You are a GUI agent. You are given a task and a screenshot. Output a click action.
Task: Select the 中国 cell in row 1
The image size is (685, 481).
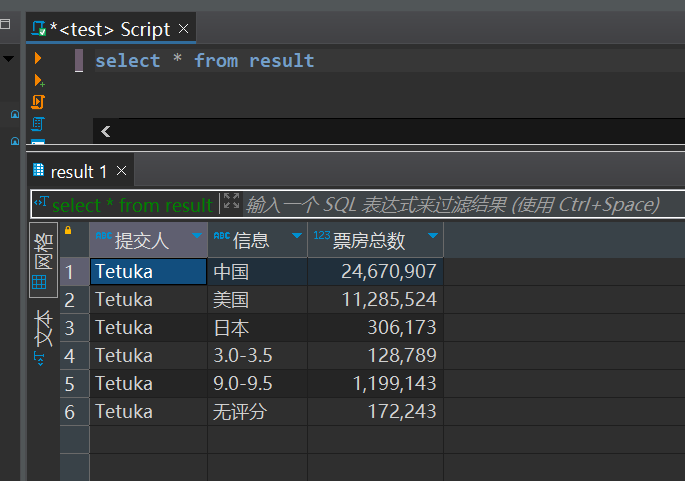tap(257, 272)
